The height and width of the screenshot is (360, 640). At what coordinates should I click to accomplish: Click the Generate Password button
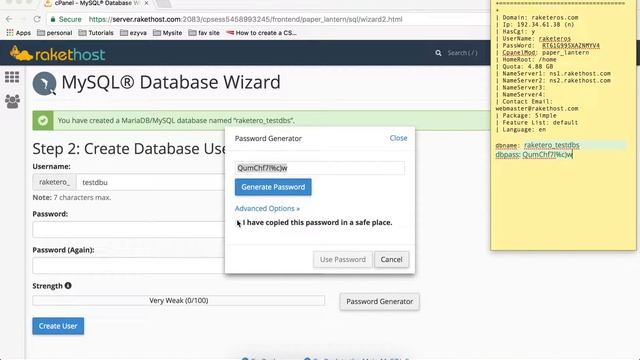pyautogui.click(x=273, y=187)
